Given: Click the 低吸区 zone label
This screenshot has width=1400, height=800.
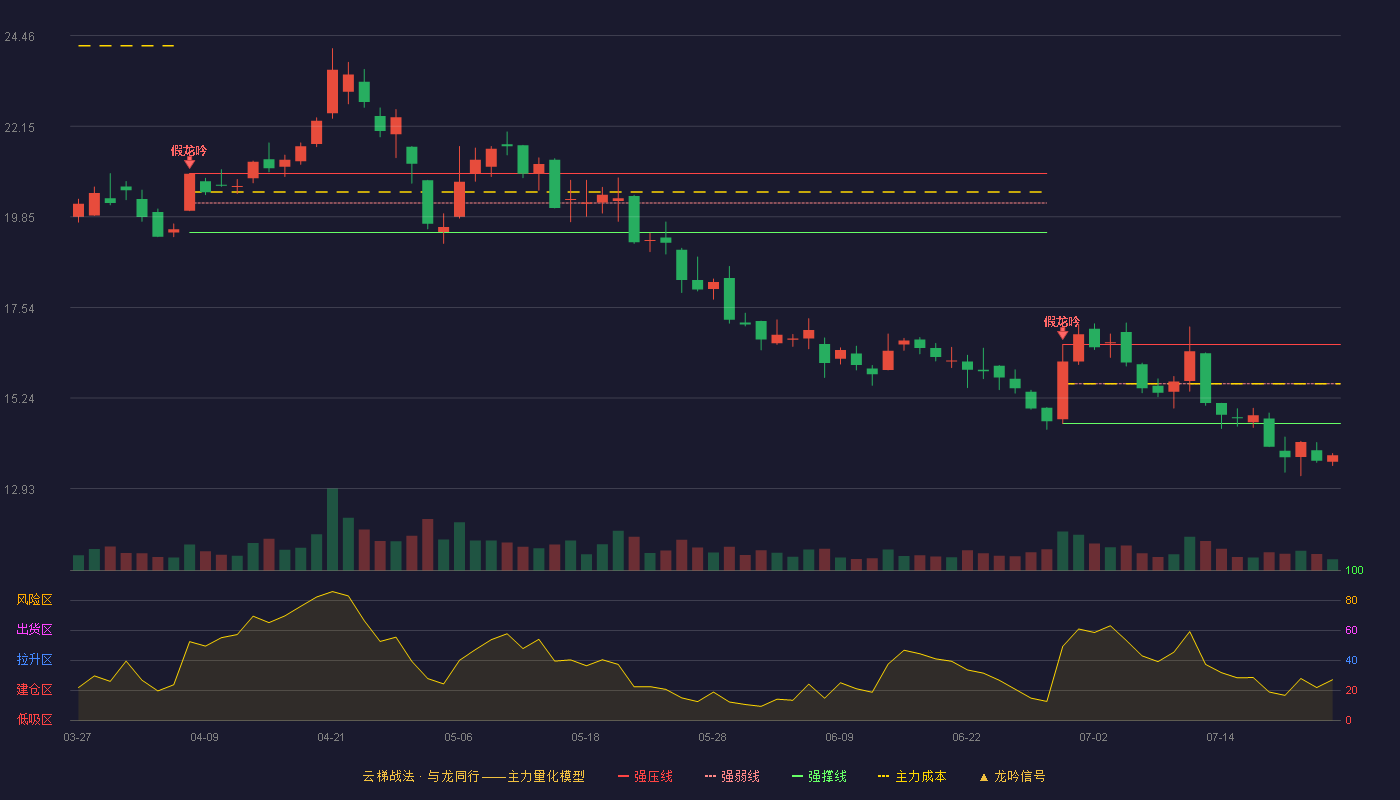Looking at the screenshot, I should click(x=34, y=719).
